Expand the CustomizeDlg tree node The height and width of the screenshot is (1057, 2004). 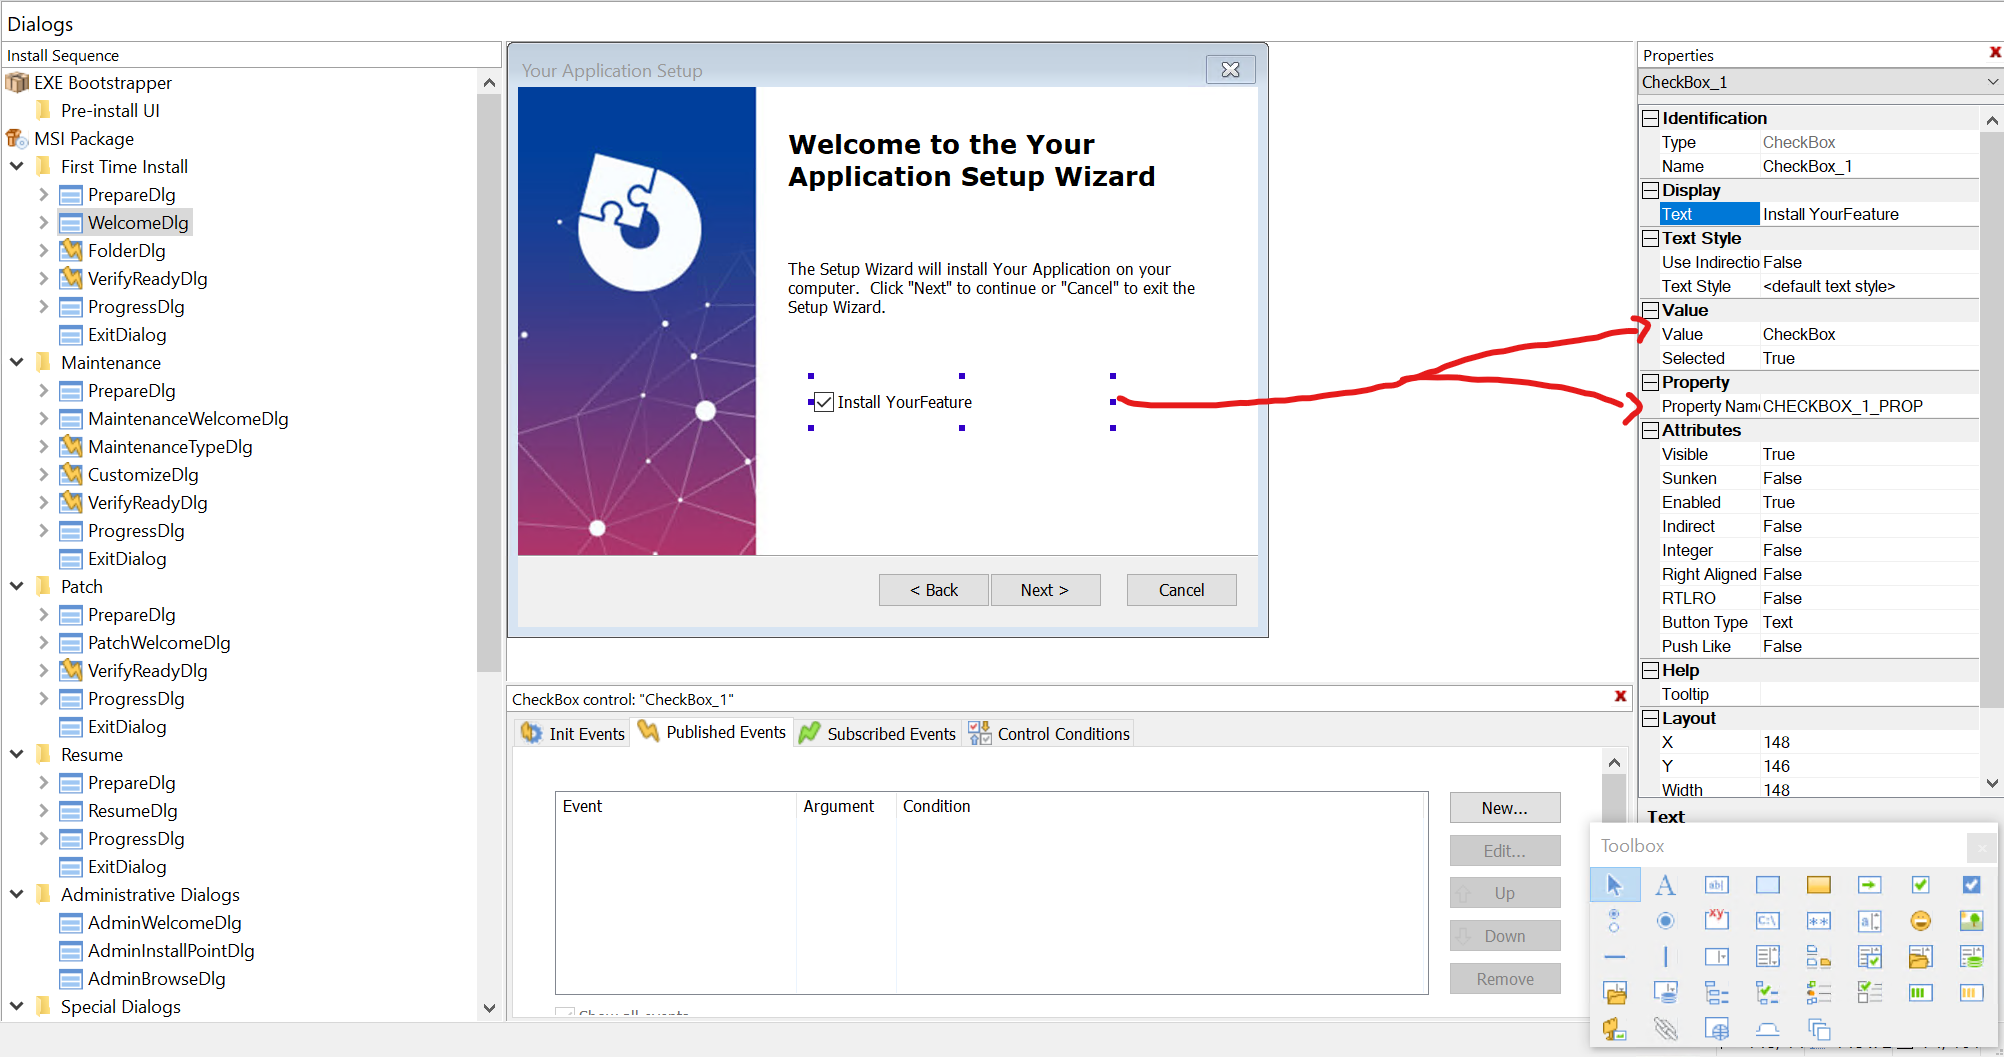[43, 474]
